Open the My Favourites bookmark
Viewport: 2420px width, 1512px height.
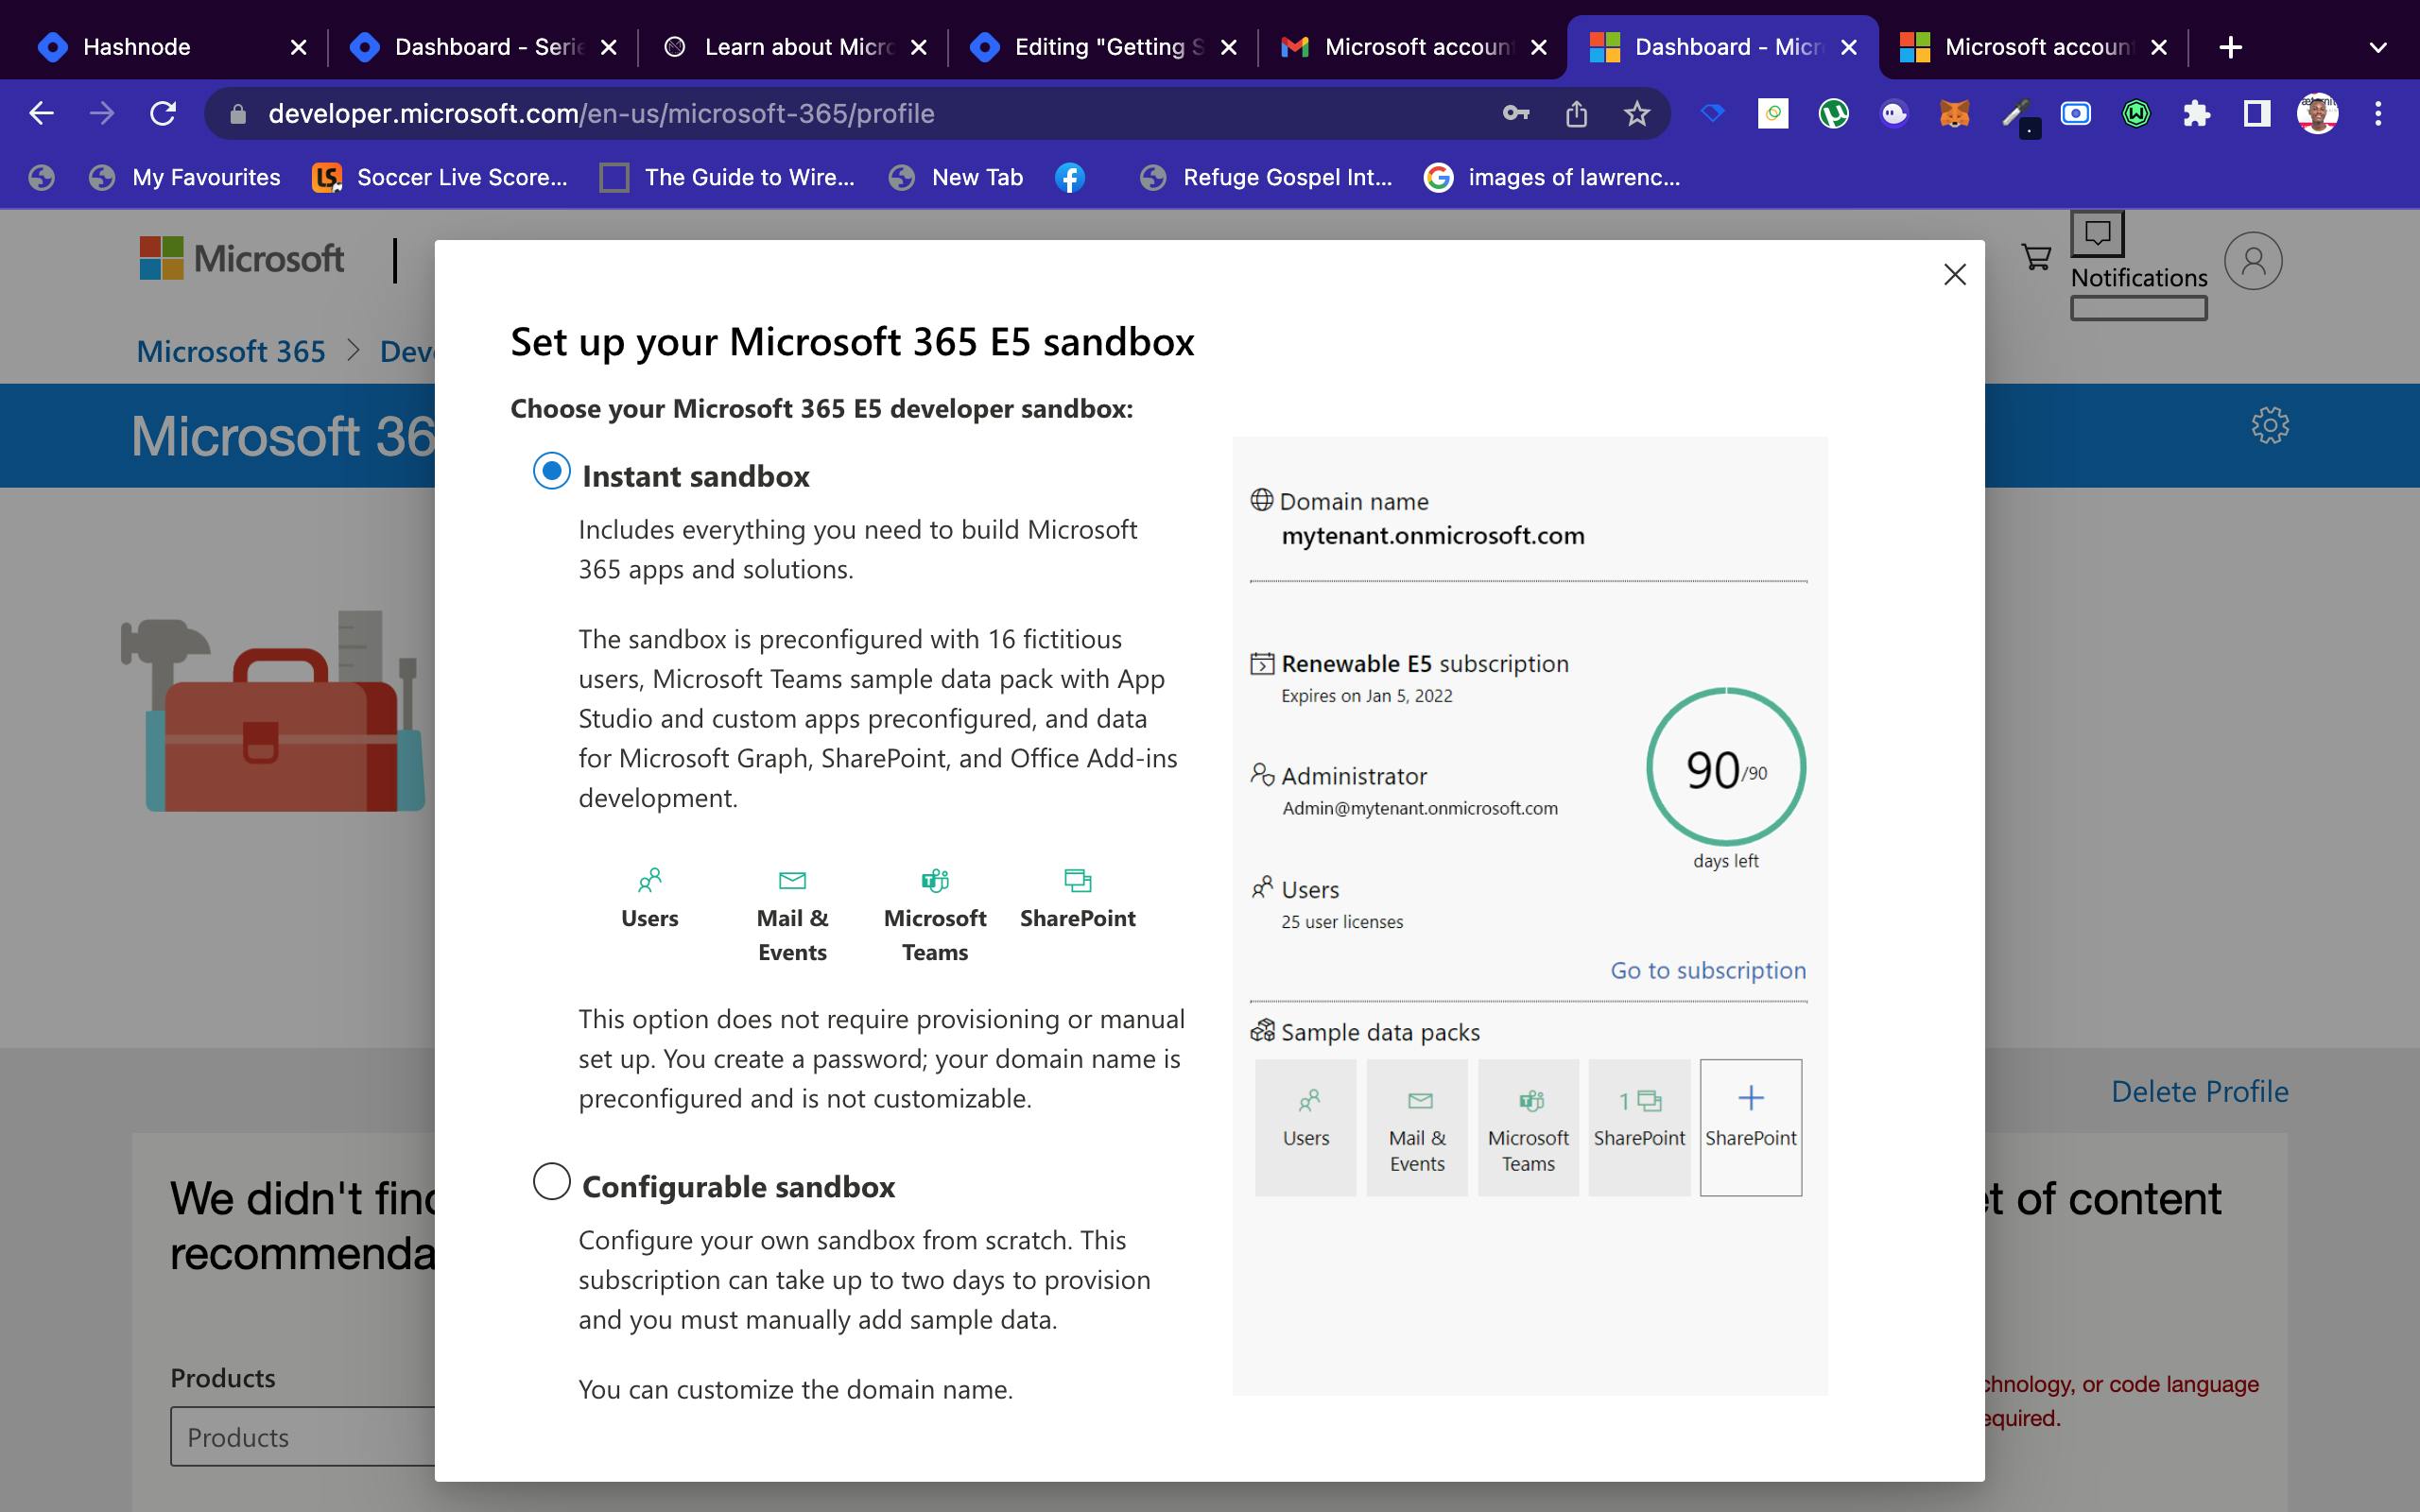click(x=185, y=177)
